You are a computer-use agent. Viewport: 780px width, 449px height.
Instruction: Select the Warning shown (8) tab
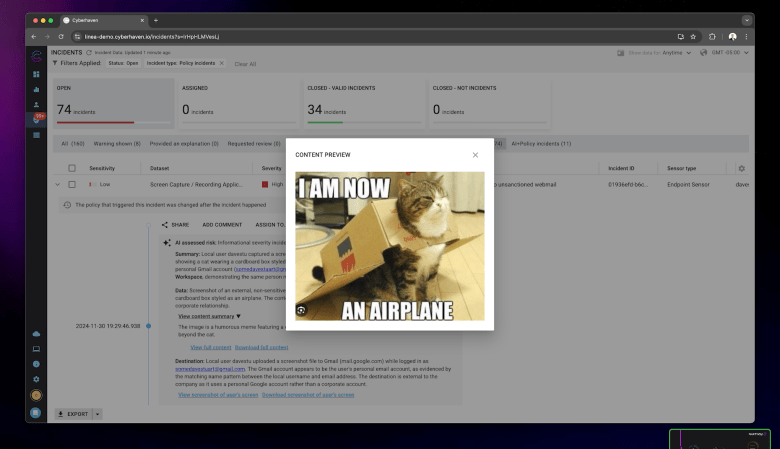coord(117,144)
